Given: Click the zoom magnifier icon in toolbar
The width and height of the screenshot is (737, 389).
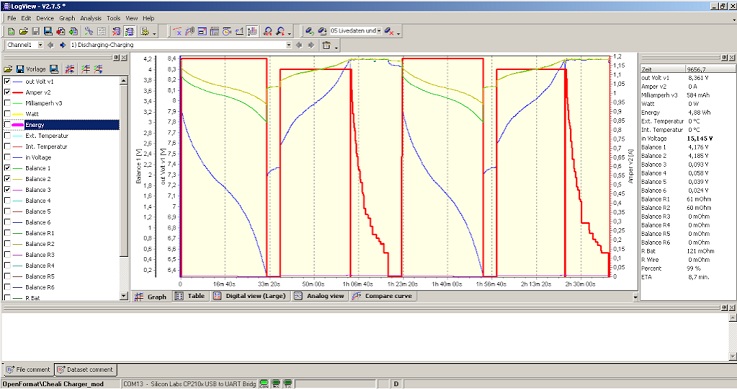Looking at the screenshot, I should coord(267,31).
